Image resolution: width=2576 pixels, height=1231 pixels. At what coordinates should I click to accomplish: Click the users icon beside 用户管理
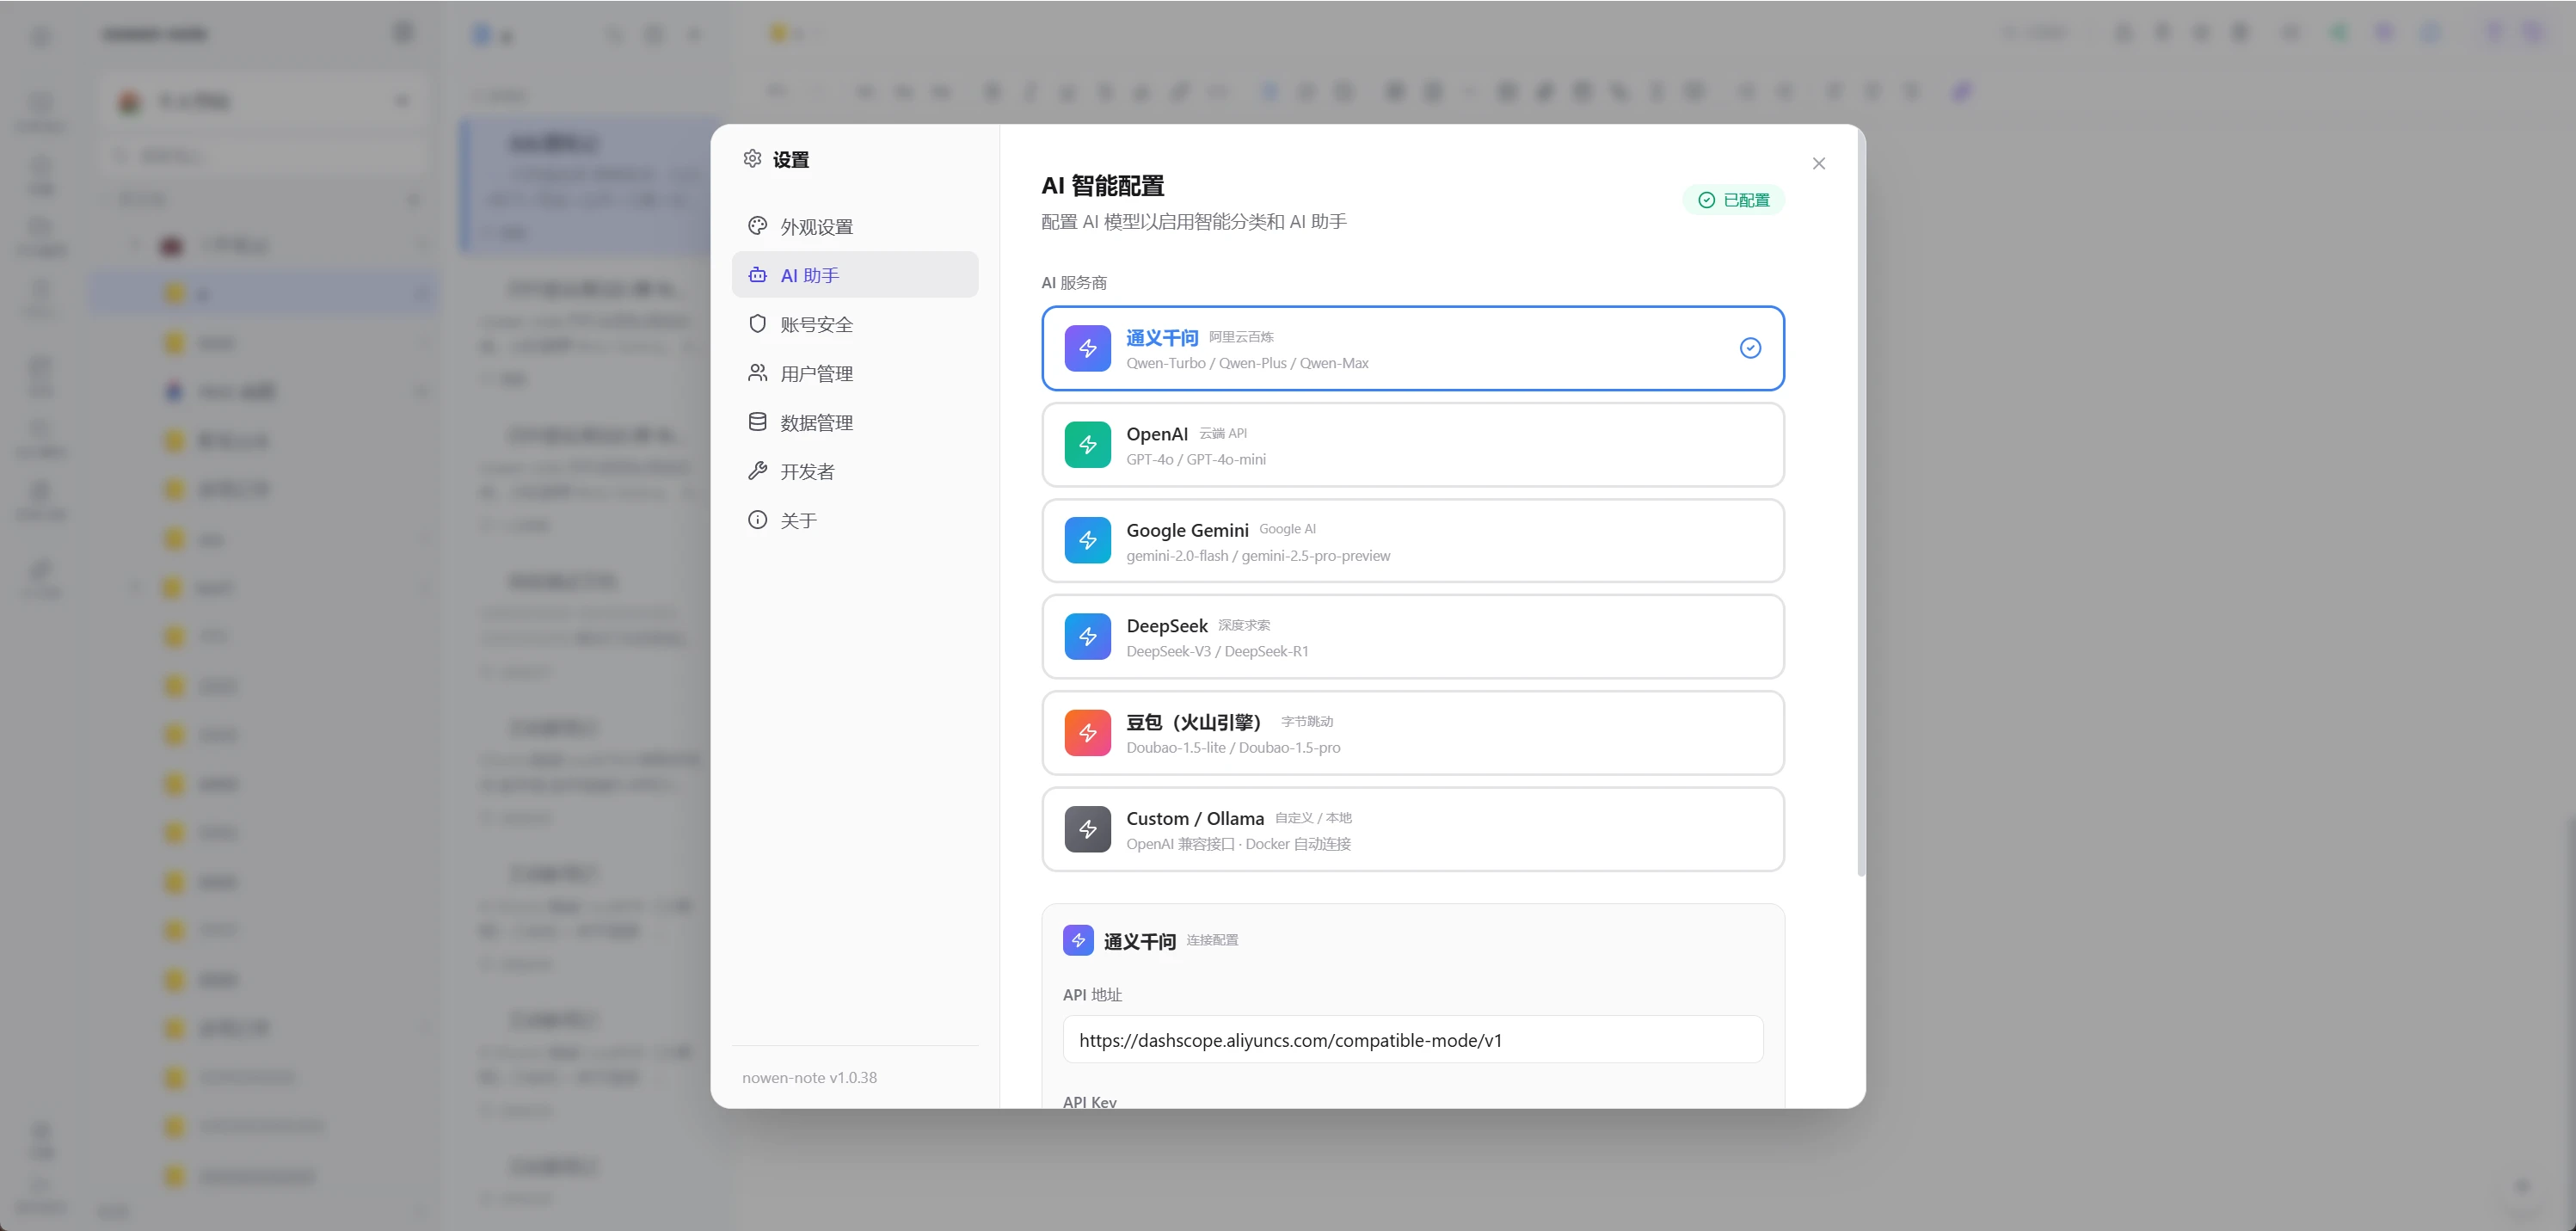click(x=757, y=373)
